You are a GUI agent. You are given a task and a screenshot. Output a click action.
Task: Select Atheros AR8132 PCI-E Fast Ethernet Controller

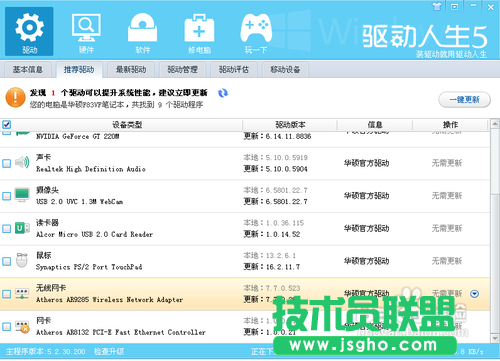tap(121, 332)
